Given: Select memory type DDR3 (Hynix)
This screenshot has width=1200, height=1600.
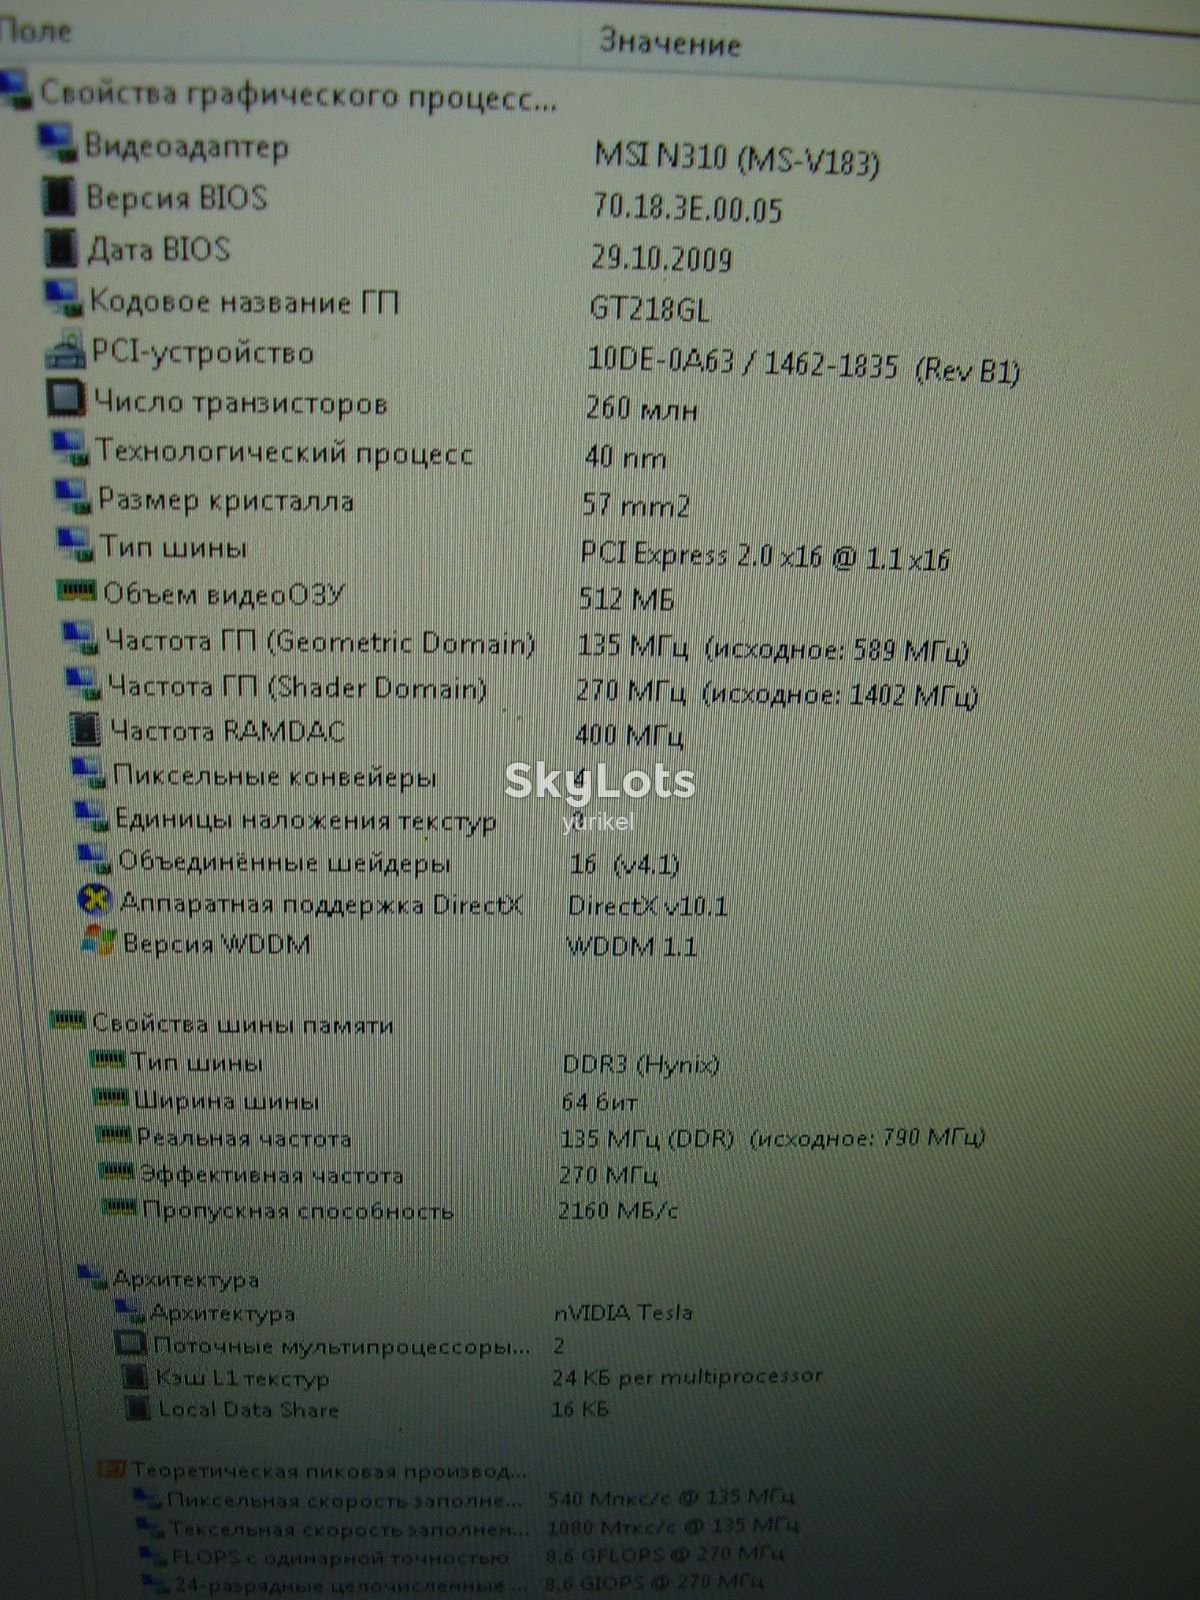Looking at the screenshot, I should point(641,1064).
